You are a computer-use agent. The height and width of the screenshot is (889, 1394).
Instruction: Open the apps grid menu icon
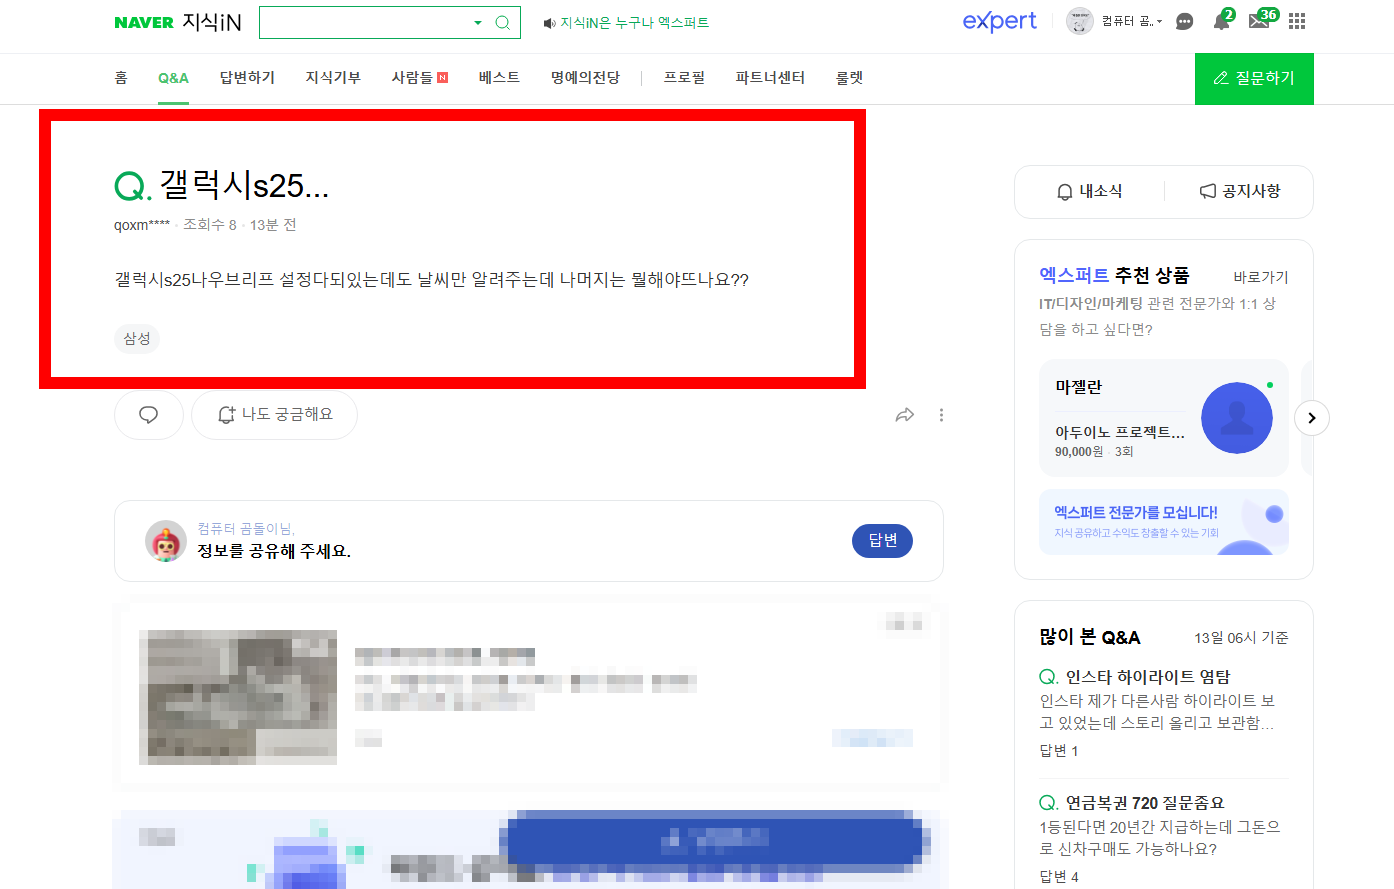pyautogui.click(x=1297, y=21)
